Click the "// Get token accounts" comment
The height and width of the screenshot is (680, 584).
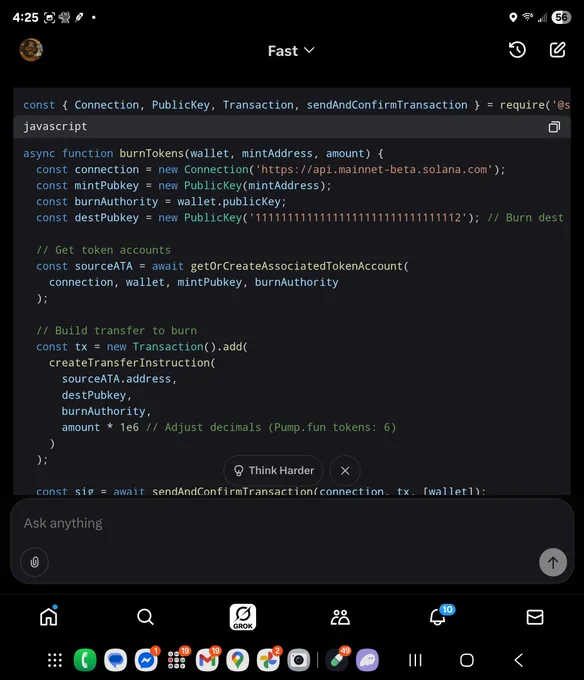point(104,250)
